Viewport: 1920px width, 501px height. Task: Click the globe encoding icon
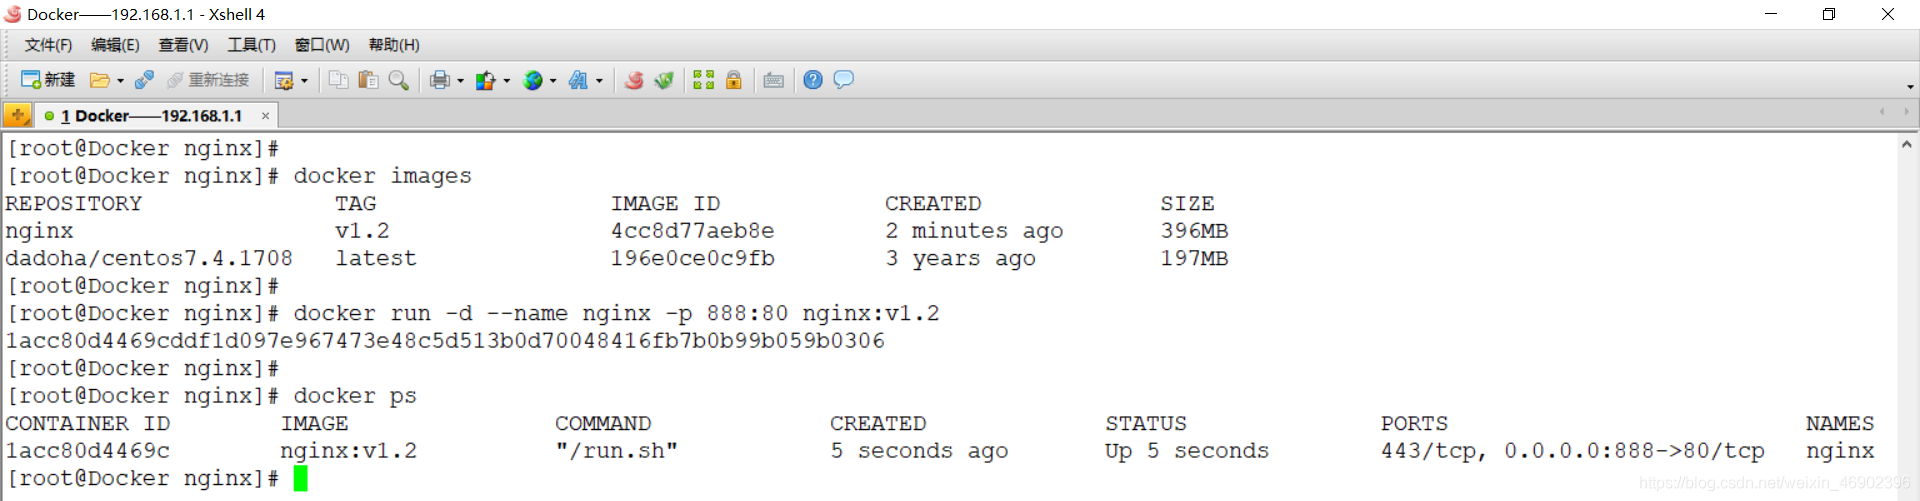point(533,80)
